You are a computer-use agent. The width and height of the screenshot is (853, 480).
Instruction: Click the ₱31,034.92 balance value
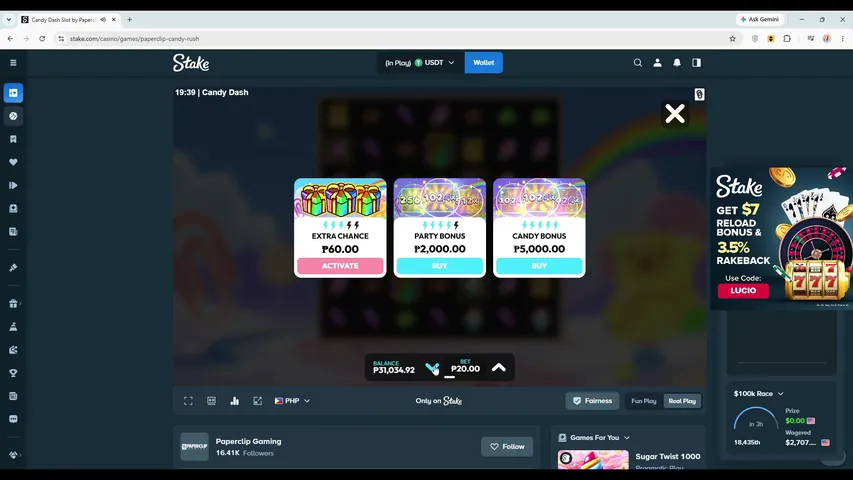(394, 370)
